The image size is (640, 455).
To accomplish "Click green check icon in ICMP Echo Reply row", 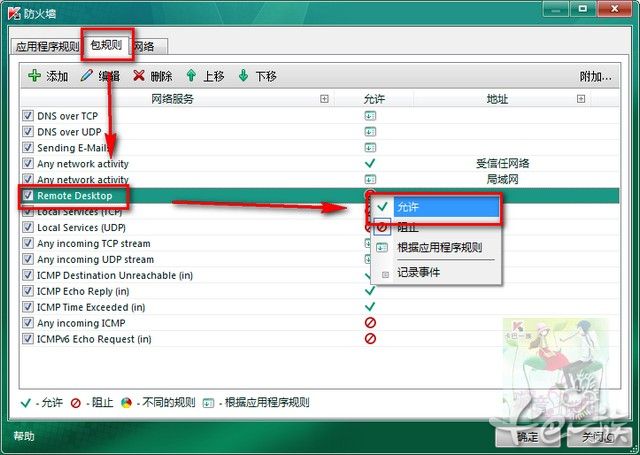I will [370, 291].
